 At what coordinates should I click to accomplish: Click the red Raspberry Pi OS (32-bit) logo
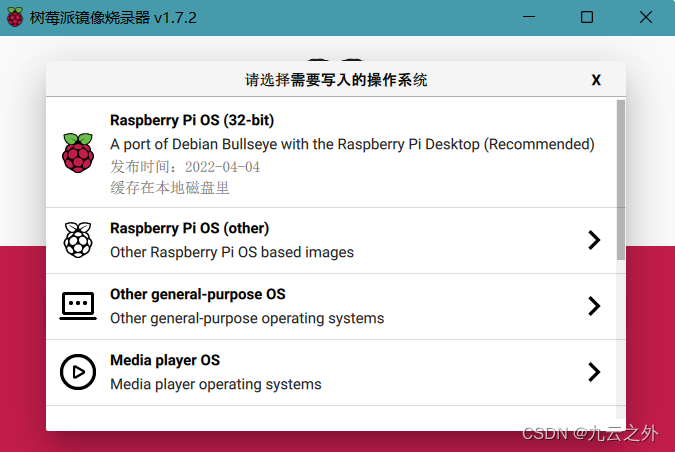point(78,153)
